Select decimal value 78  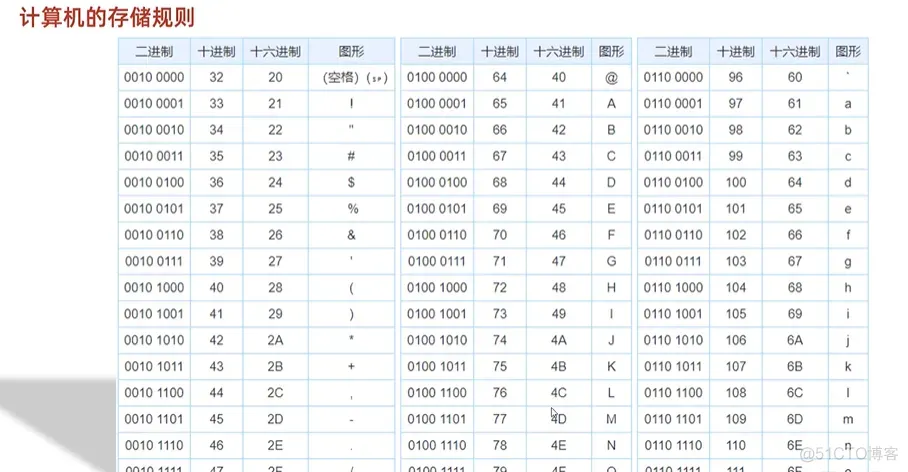pos(500,446)
